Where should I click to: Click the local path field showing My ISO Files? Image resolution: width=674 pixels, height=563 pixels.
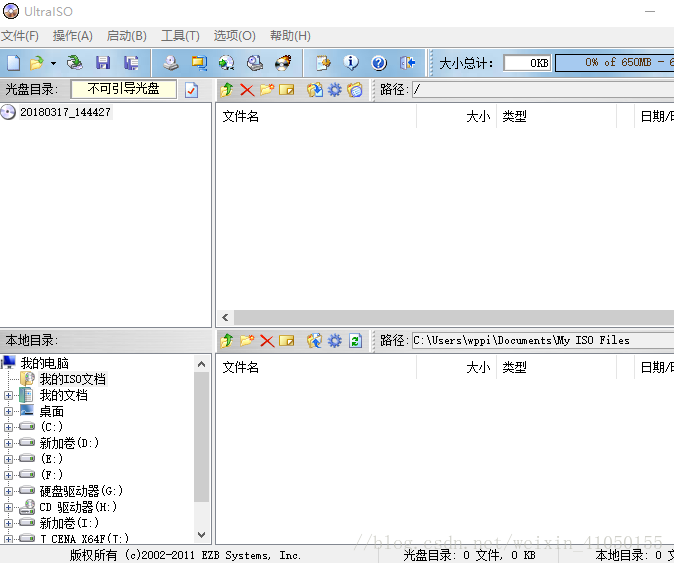(543, 340)
